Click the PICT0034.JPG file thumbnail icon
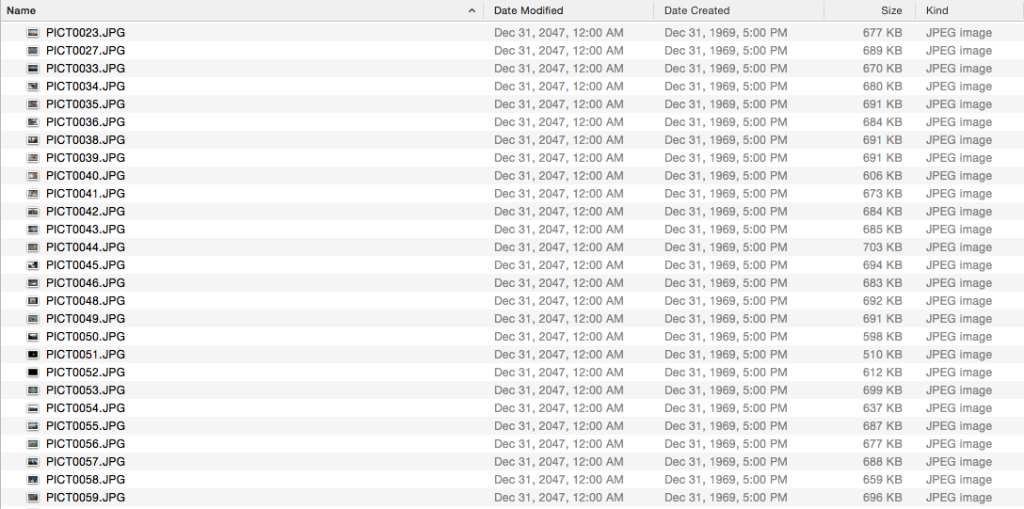 pyautogui.click(x=33, y=86)
